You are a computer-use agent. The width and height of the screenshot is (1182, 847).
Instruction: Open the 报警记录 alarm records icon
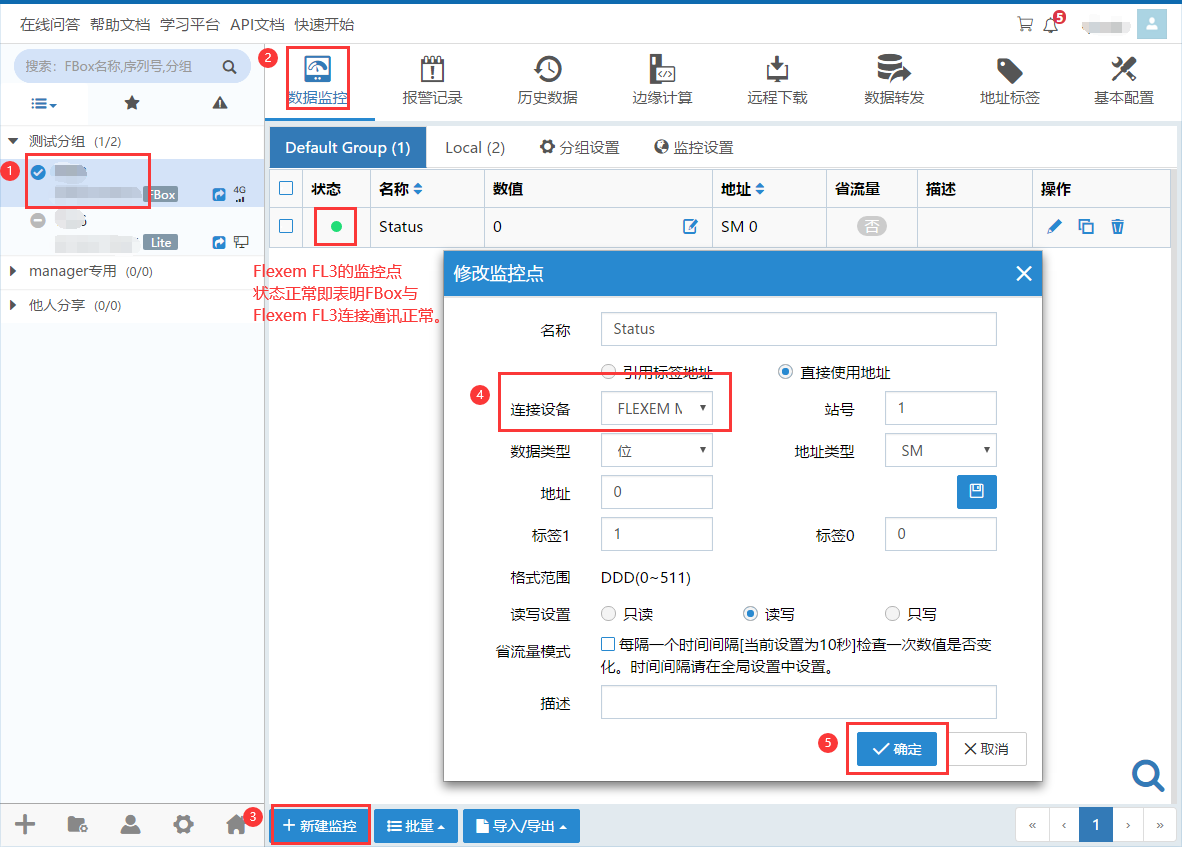[x=432, y=70]
